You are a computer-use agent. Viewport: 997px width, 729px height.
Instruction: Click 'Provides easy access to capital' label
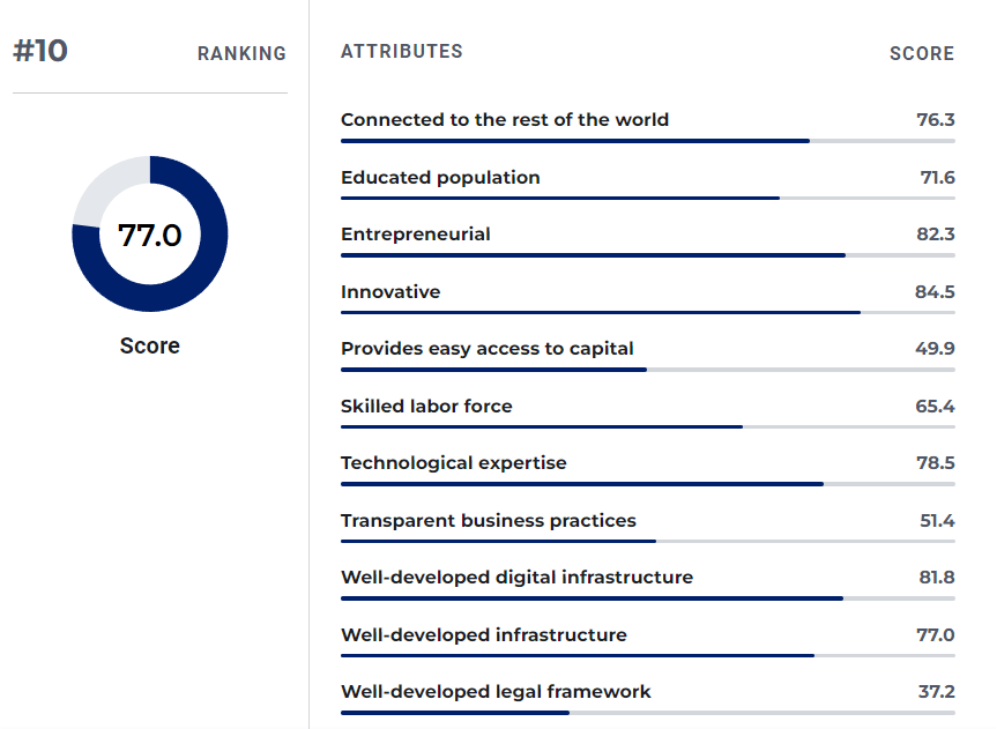[x=487, y=349]
